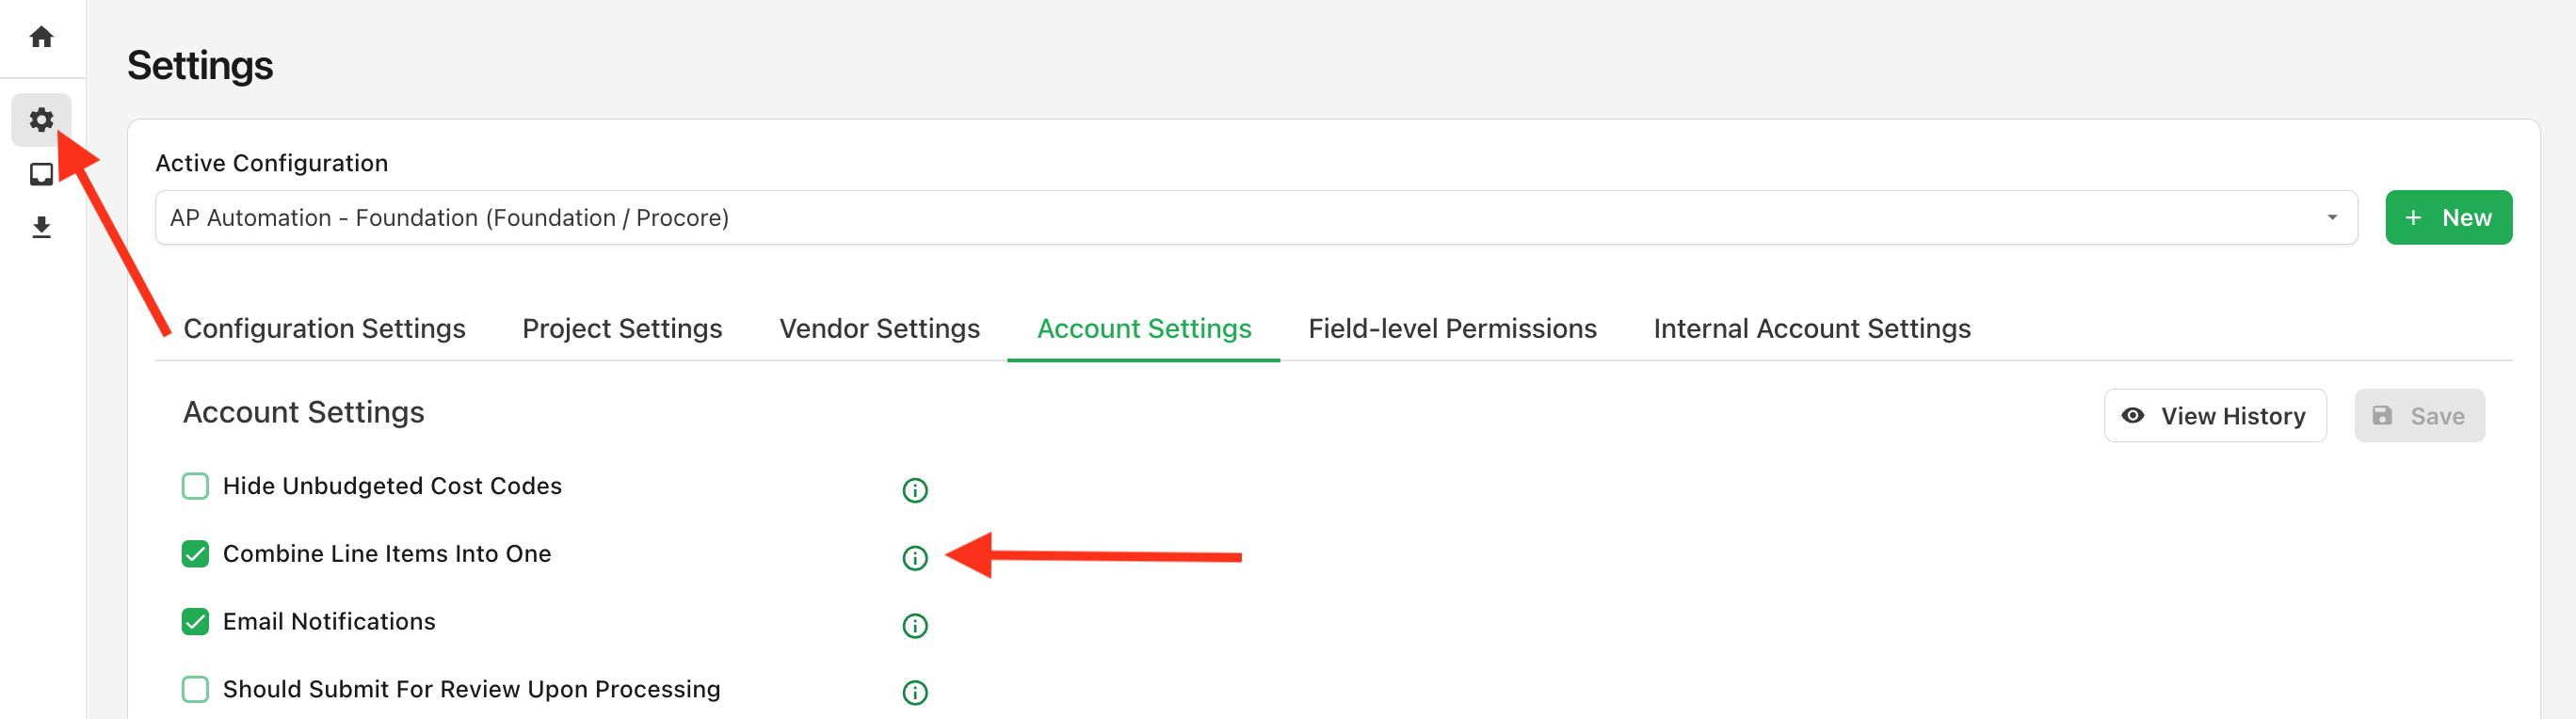The image size is (2576, 719).
Task: Select the settings gear icon in the sidebar
Action: tap(41, 119)
